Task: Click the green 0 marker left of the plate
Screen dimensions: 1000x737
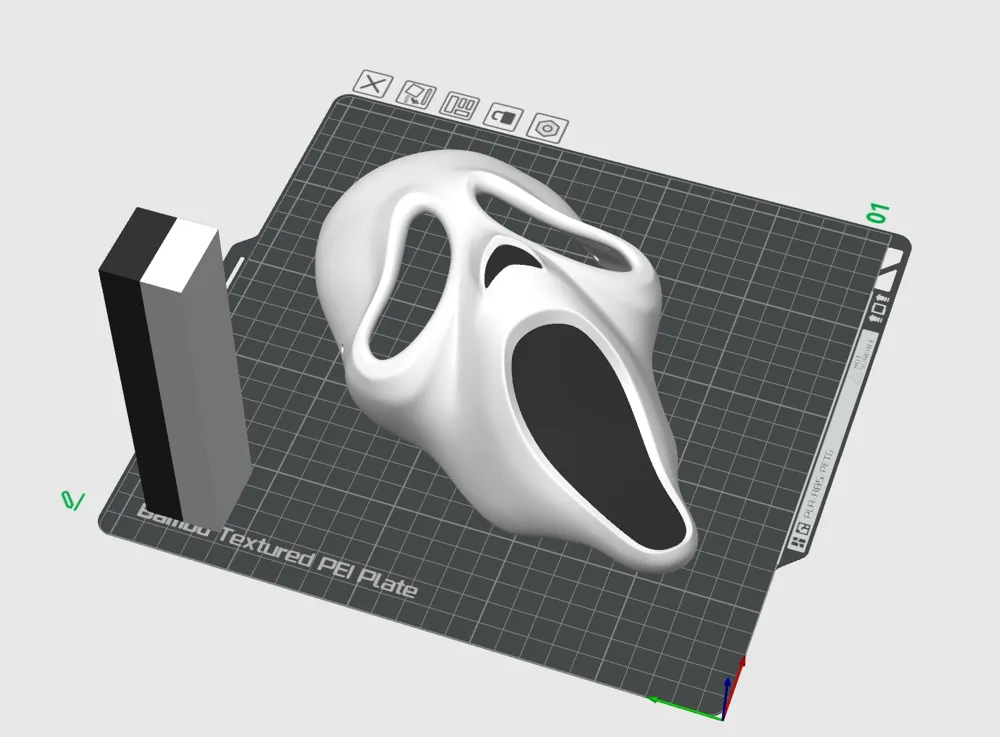Action: tap(70, 500)
